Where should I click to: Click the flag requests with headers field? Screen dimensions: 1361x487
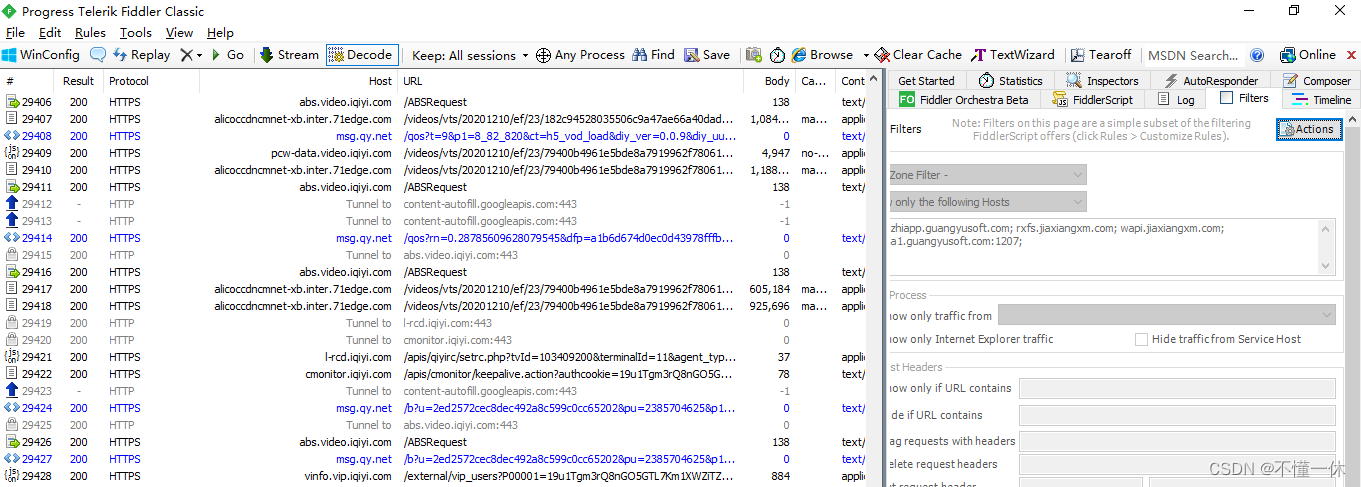coord(1177,441)
